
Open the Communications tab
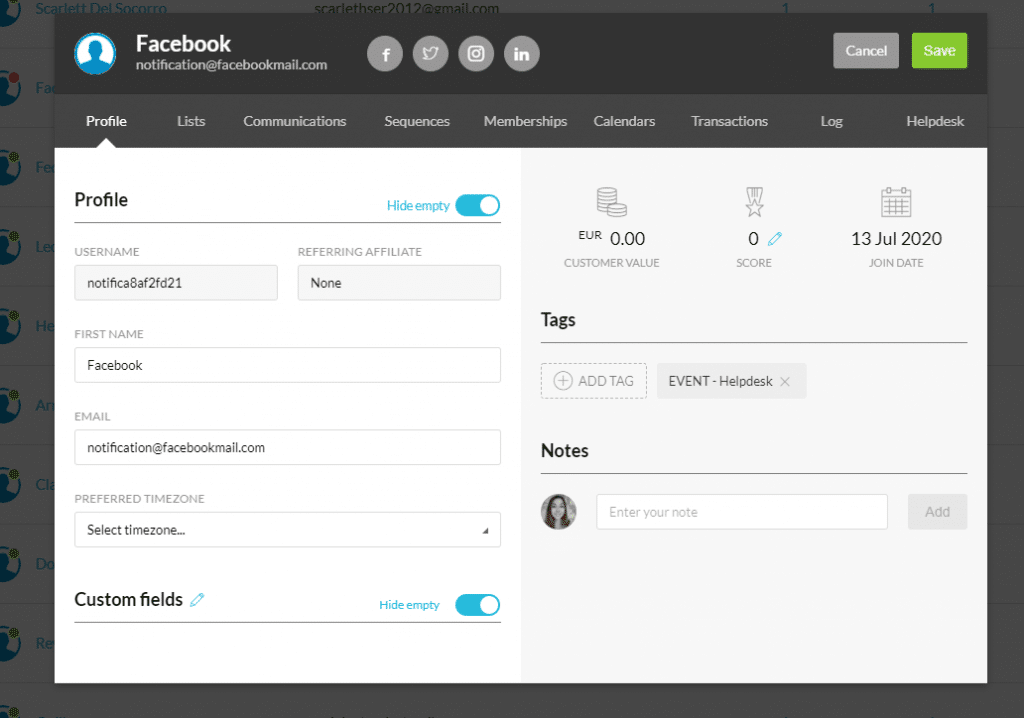(x=295, y=121)
